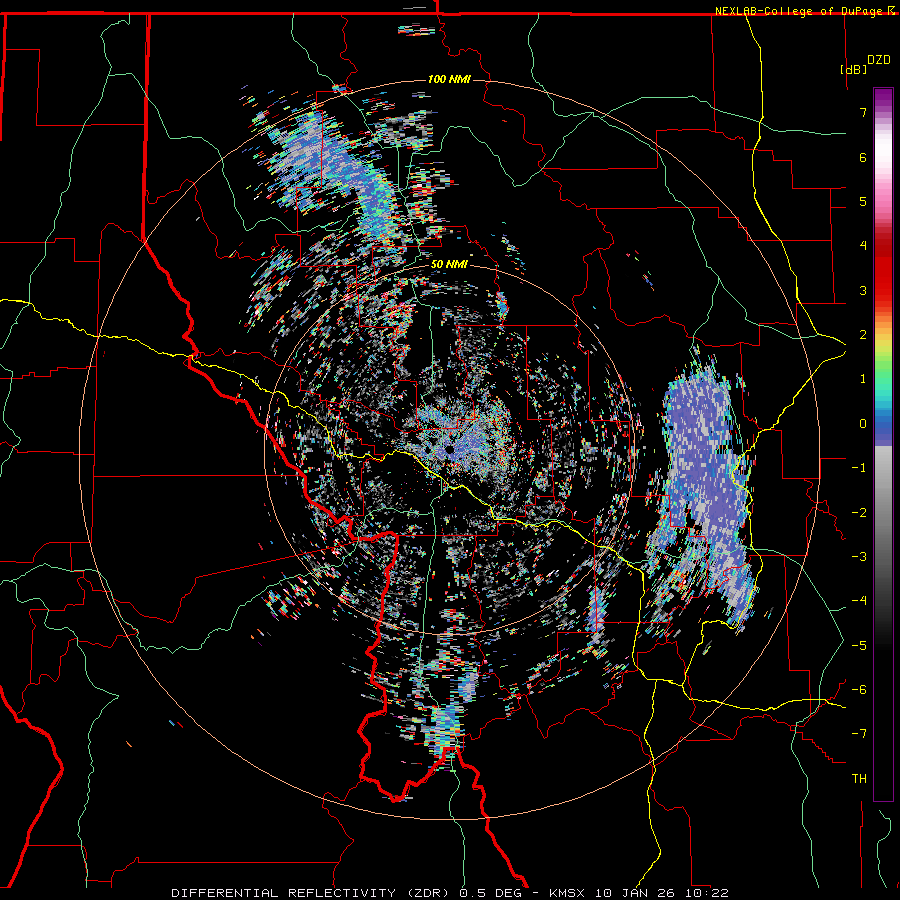This screenshot has width=900, height=900.
Task: Click the TH threshold label on the scale
Action: point(859,779)
